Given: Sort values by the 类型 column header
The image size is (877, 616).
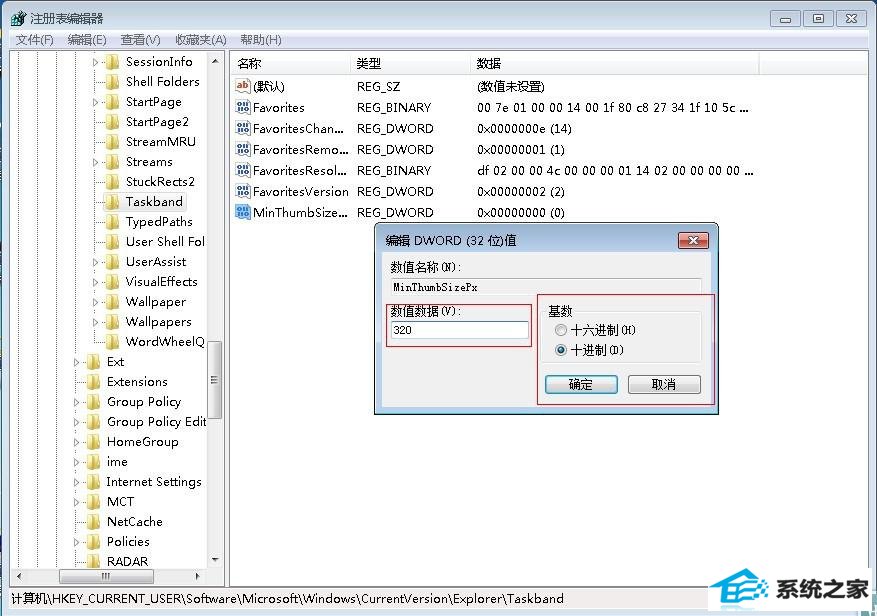Looking at the screenshot, I should coord(410,63).
